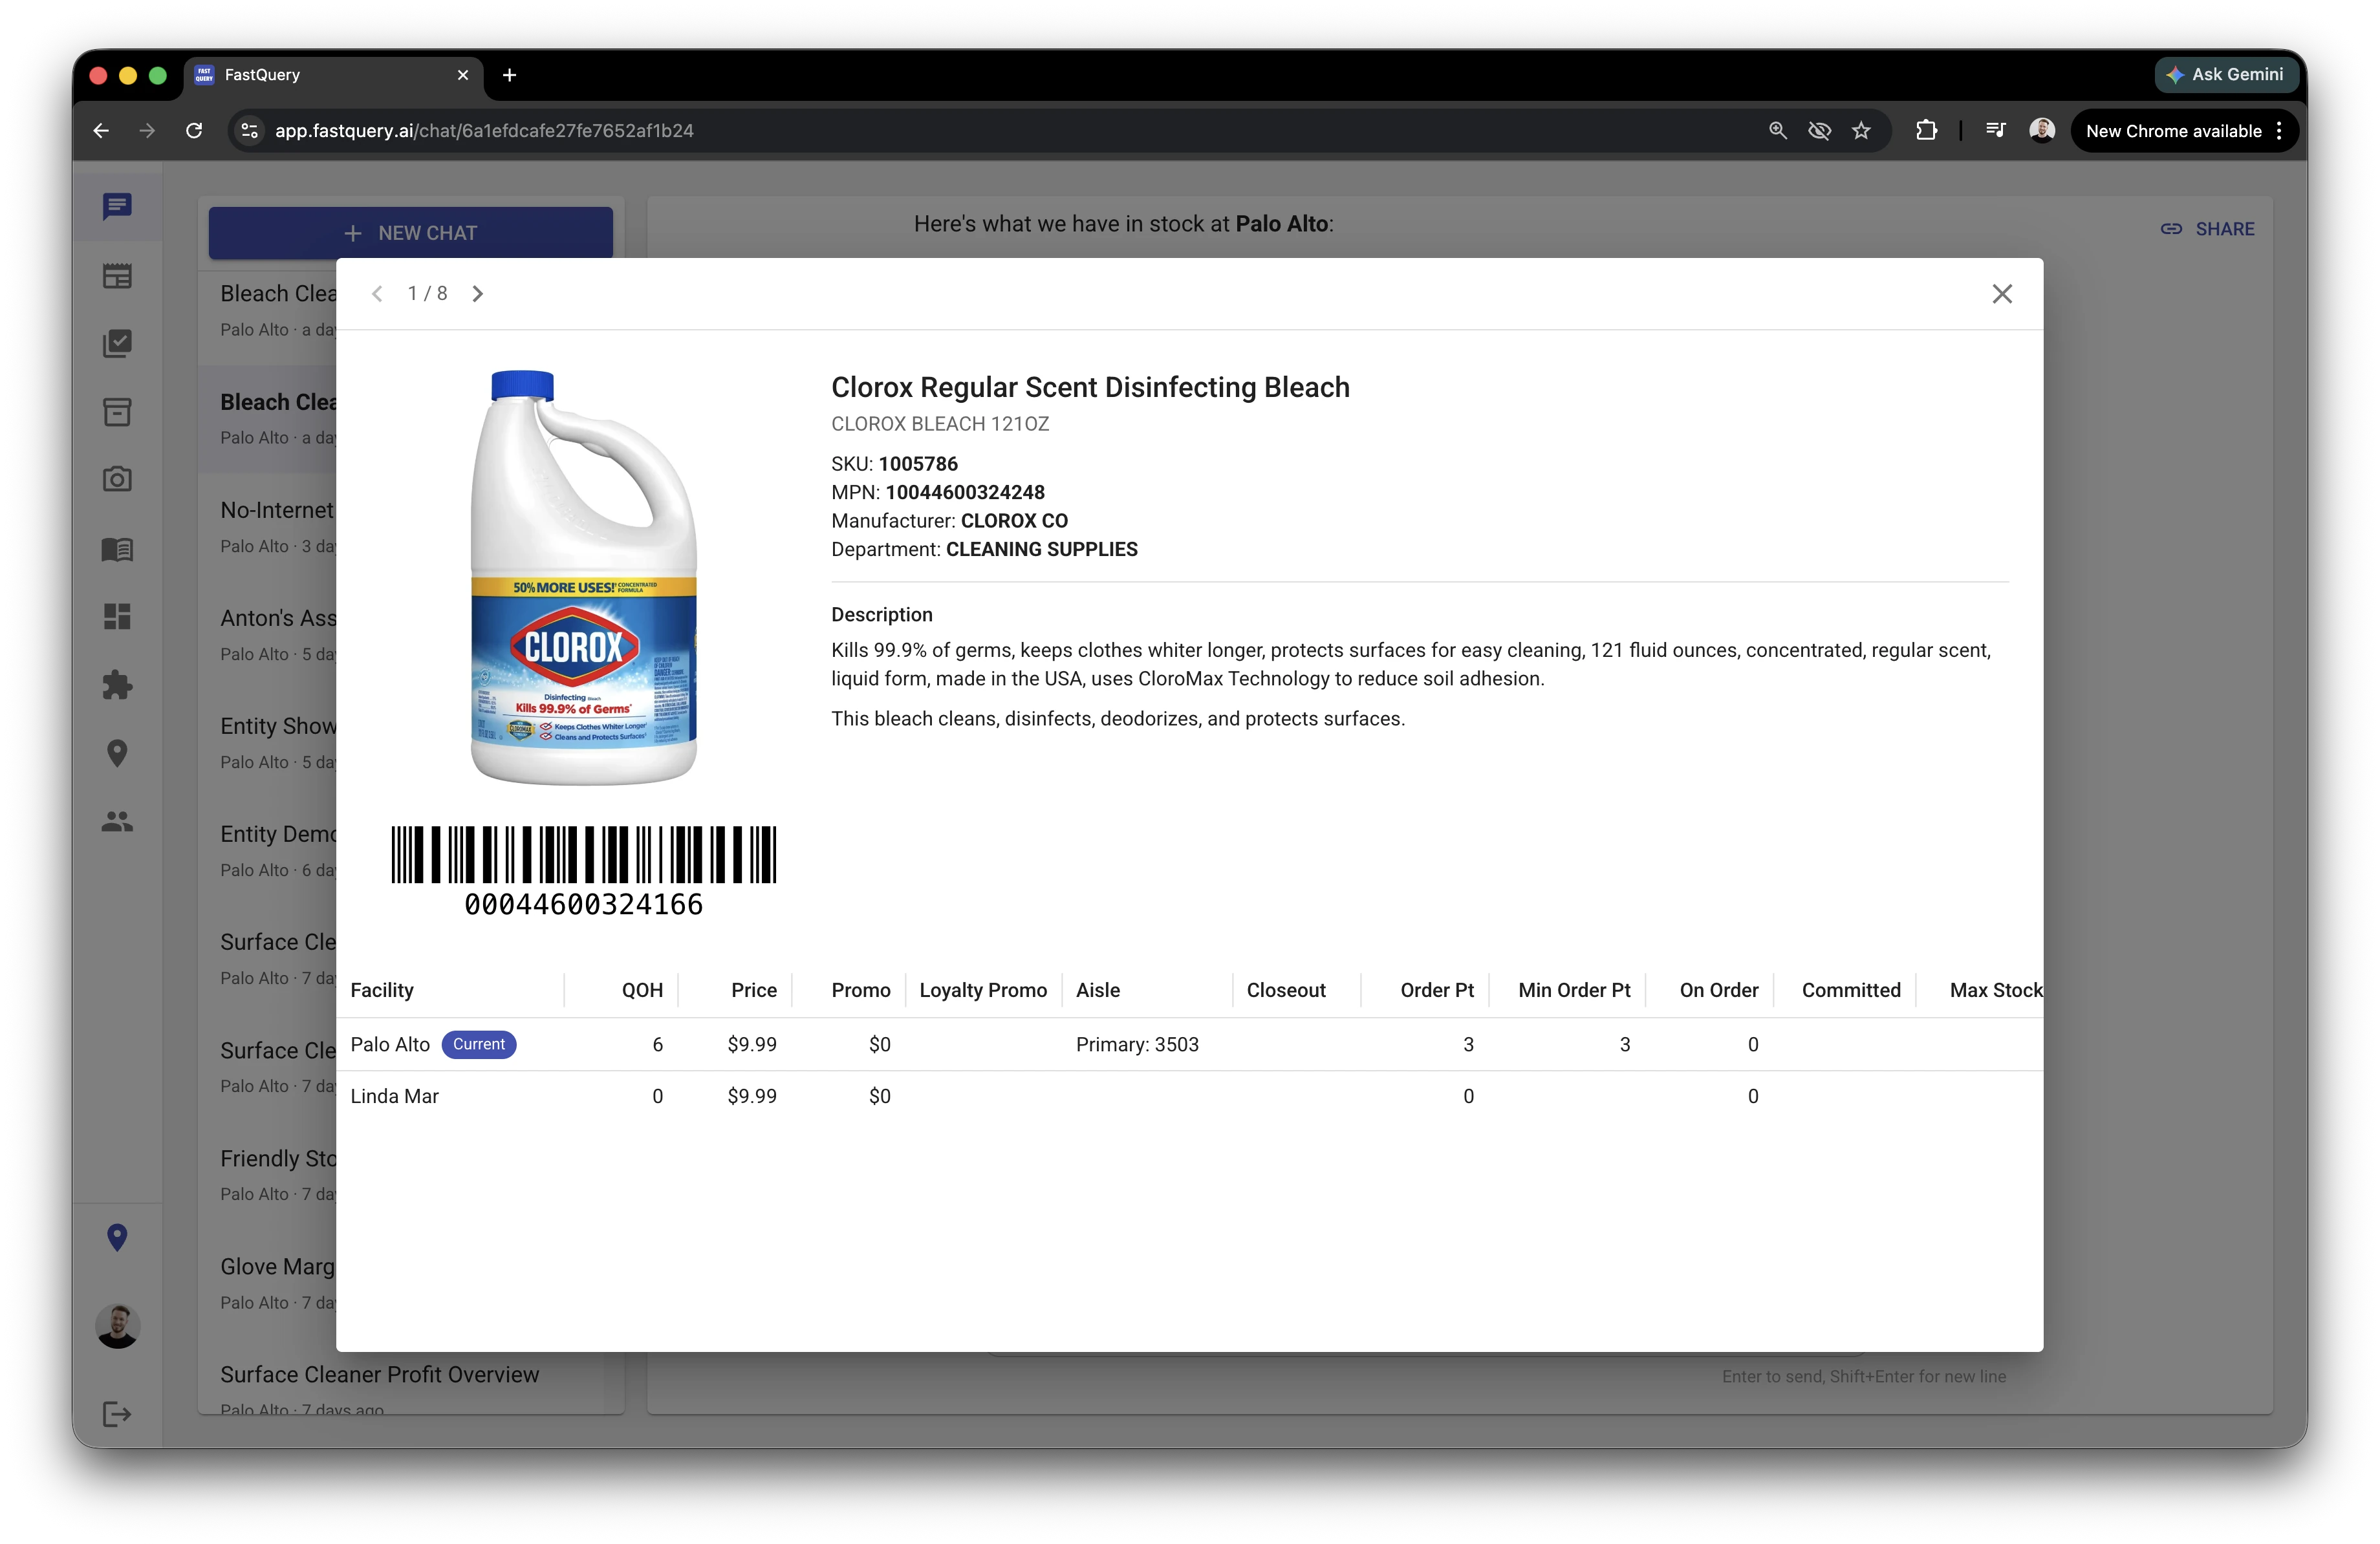2380x1544 pixels.
Task: Click the NEW CHAT button
Action: coord(410,233)
